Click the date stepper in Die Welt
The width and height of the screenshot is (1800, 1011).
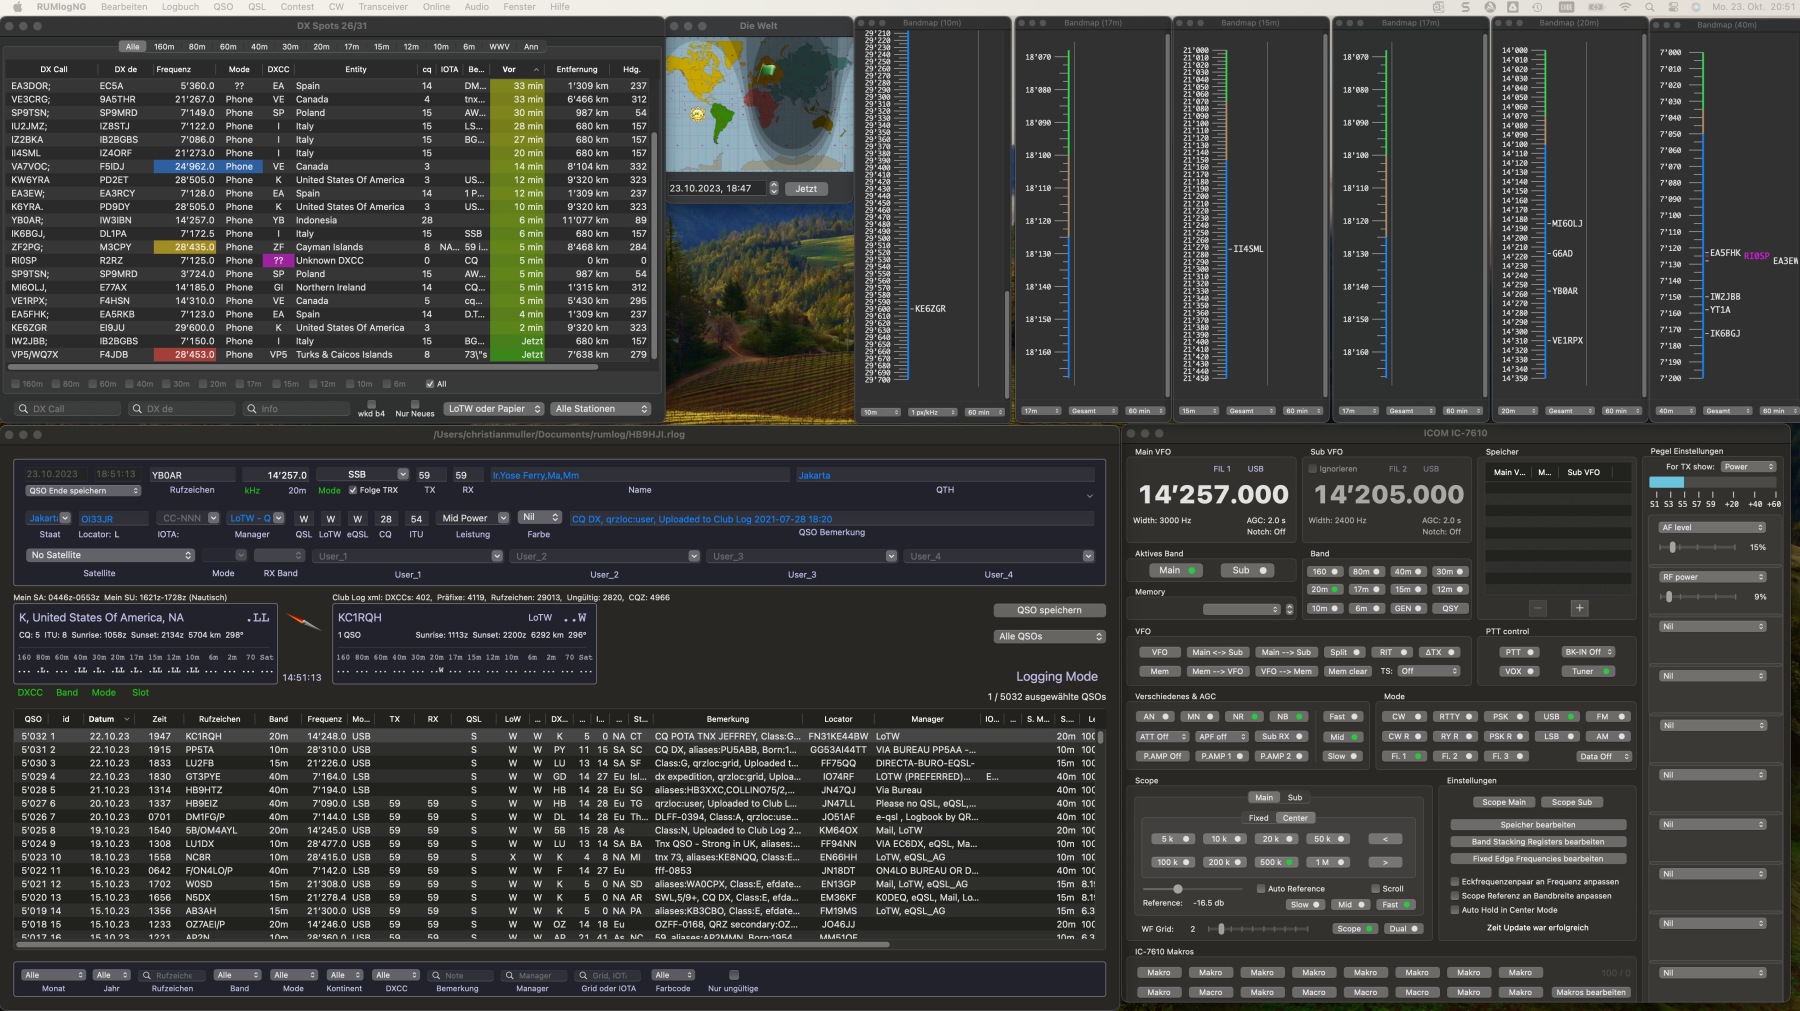point(773,188)
